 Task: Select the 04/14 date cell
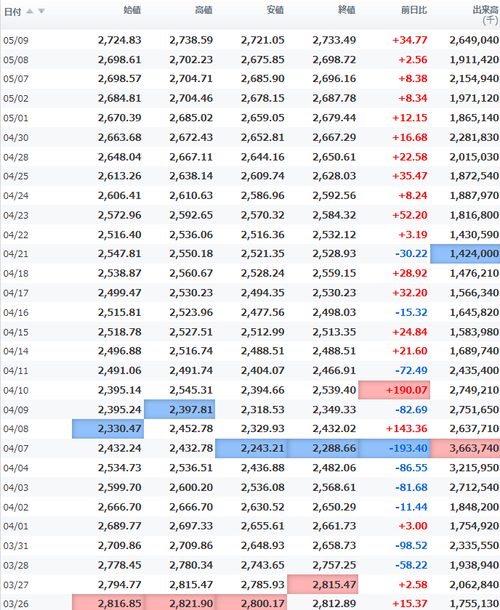(x=16, y=351)
